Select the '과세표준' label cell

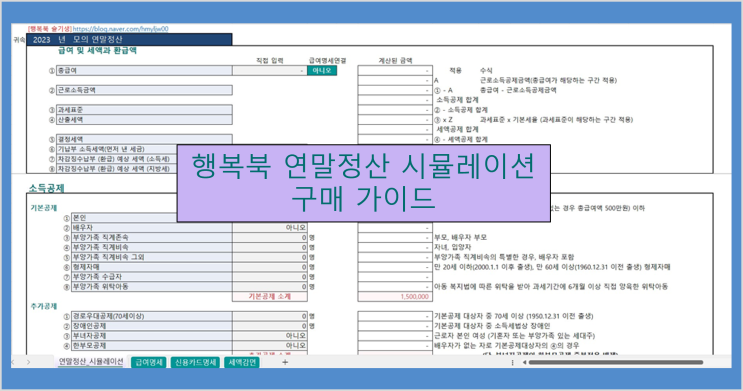coord(144,110)
